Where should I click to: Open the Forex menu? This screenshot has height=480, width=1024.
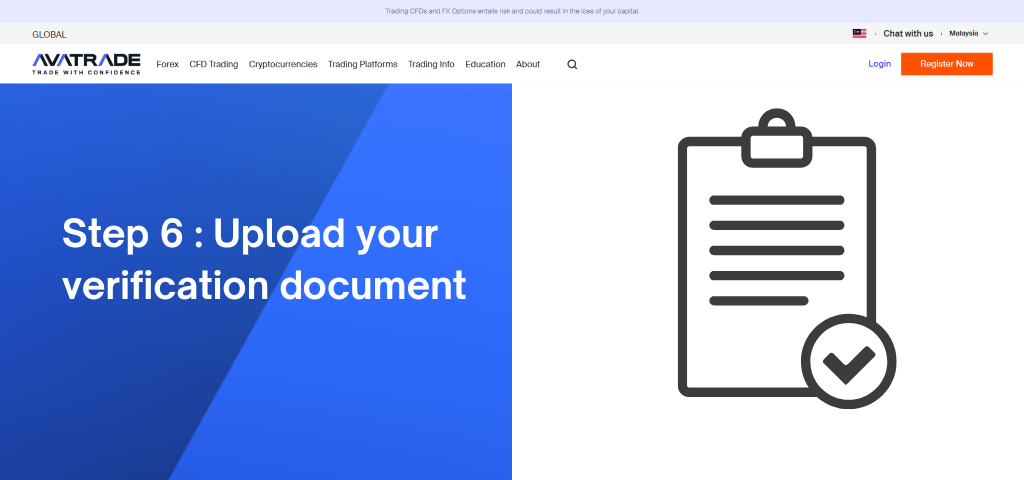167,64
